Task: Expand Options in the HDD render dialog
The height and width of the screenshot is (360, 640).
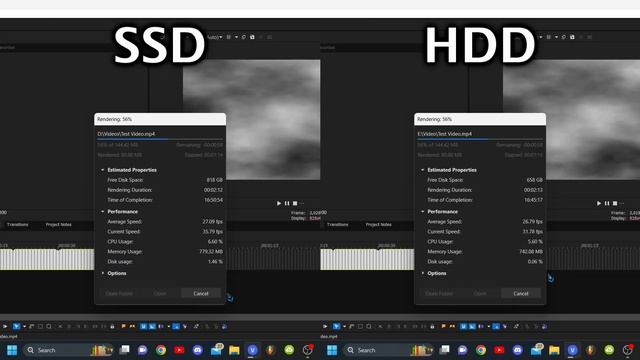Action: pos(422,273)
